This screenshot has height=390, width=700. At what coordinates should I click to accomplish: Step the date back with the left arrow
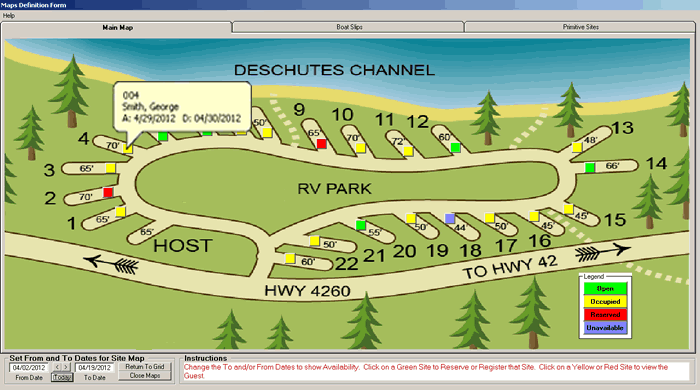click(57, 367)
